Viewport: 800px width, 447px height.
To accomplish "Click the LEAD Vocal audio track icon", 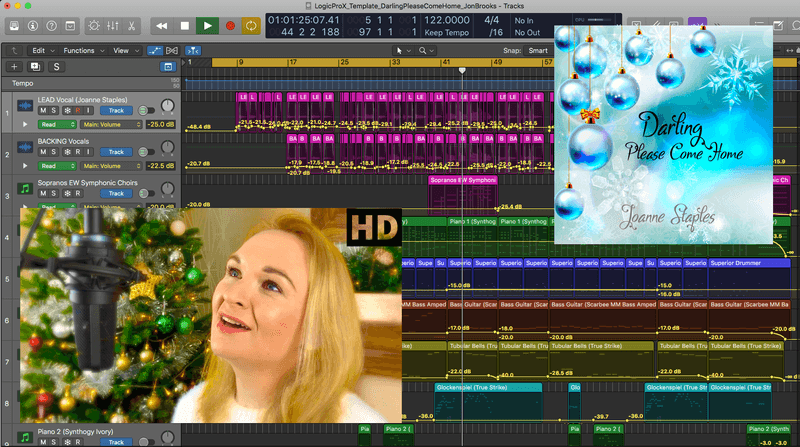I will pos(25,106).
